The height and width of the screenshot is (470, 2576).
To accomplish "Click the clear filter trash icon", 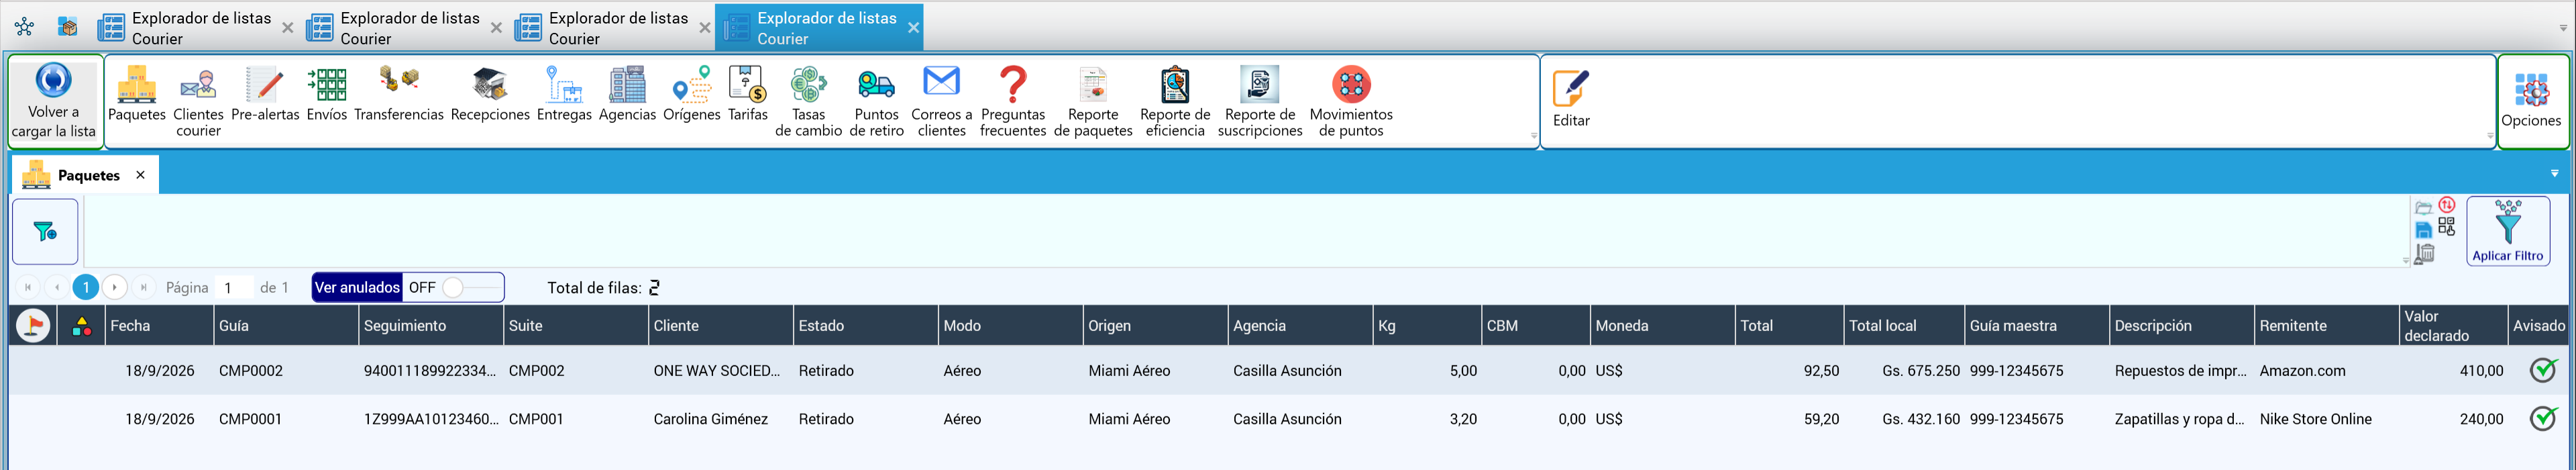I will click(2424, 254).
